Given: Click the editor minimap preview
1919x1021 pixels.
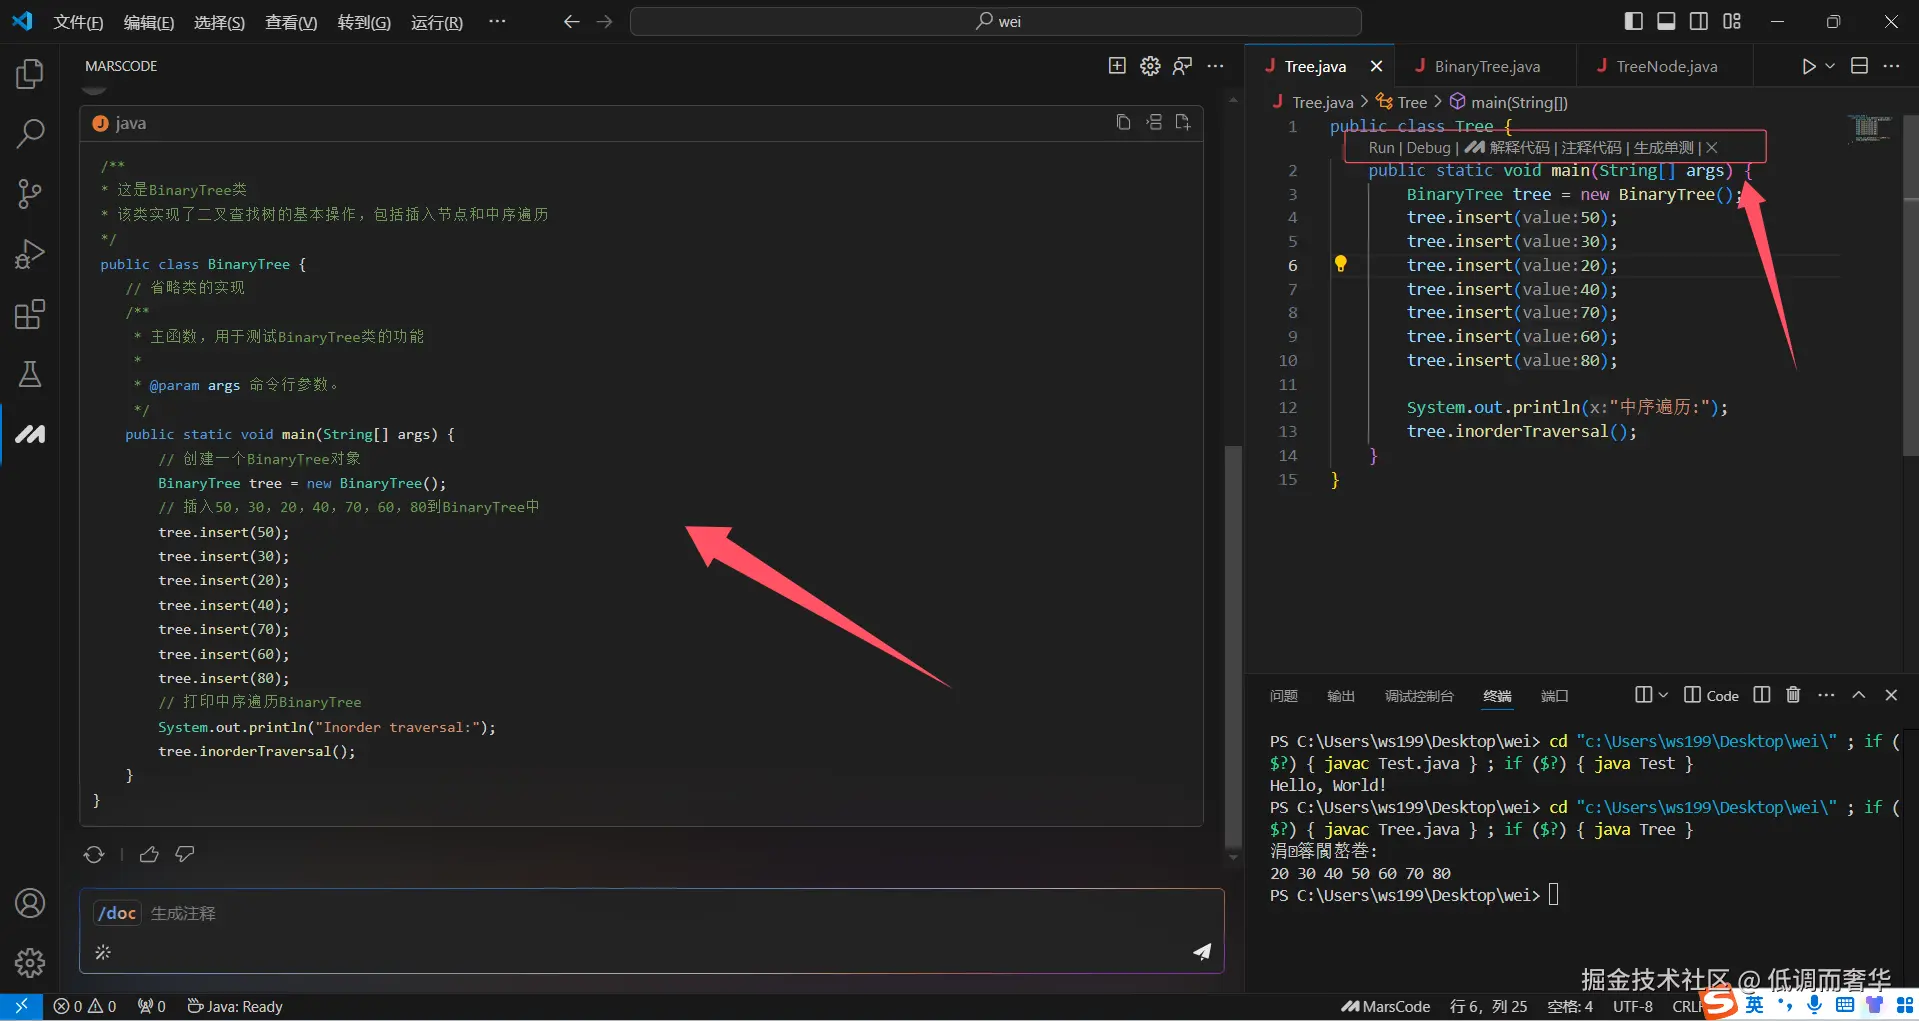Looking at the screenshot, I should coord(1868,128).
